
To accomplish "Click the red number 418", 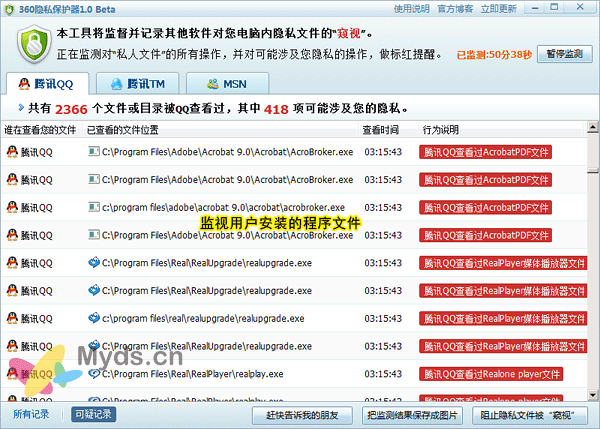I will pyautogui.click(x=276, y=109).
